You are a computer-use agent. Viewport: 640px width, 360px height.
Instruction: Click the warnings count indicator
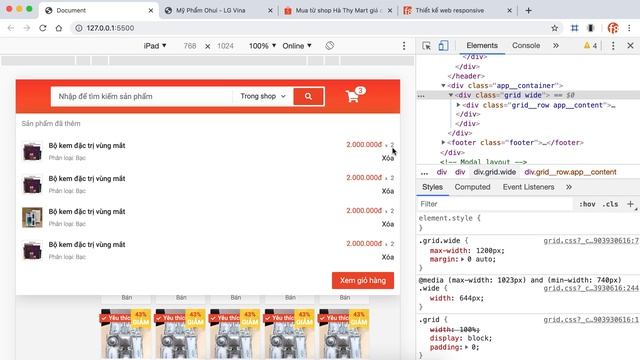pos(590,46)
